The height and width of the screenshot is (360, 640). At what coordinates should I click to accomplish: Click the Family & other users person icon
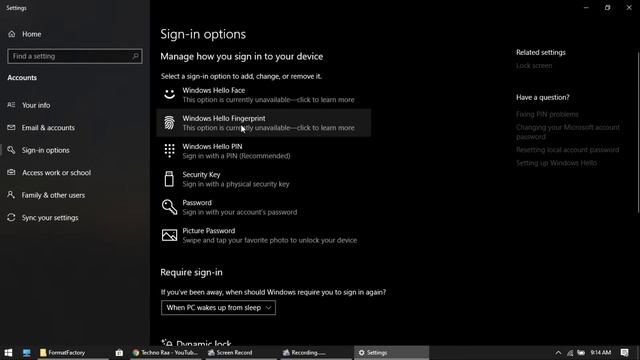click(x=11, y=195)
